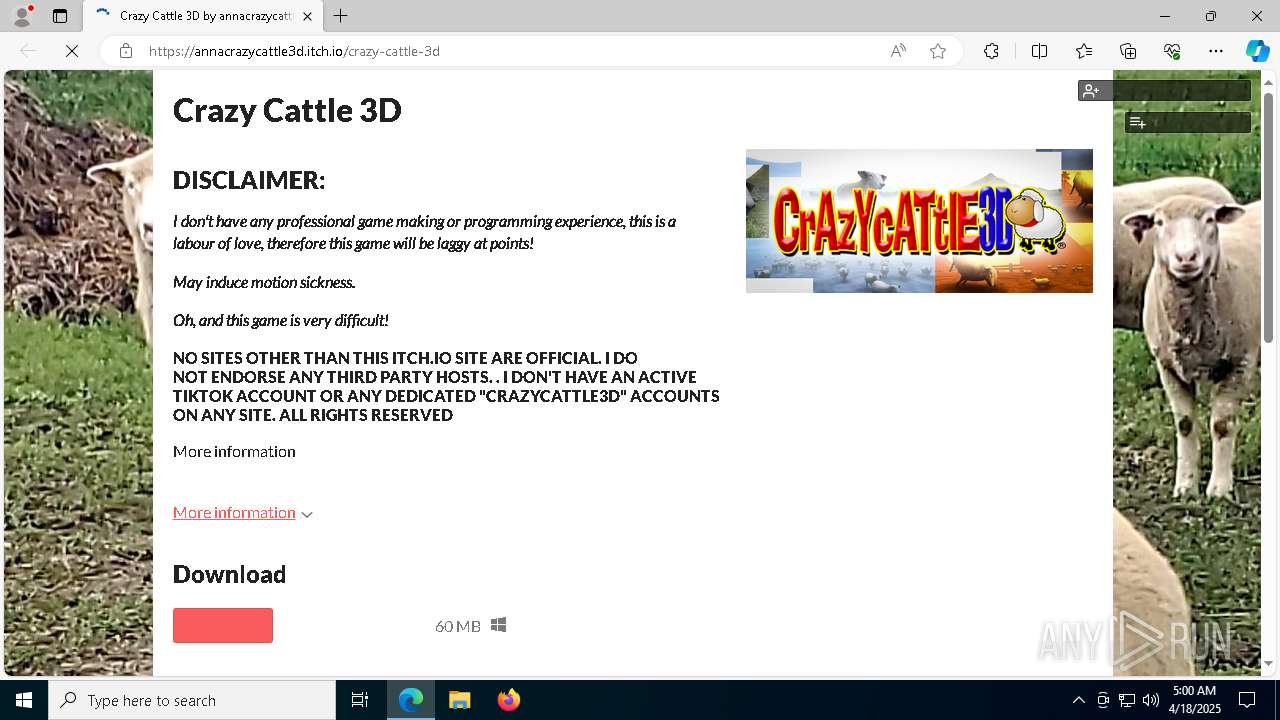Click 'May induce motion sickness.' text
1280x720 pixels.
264,282
